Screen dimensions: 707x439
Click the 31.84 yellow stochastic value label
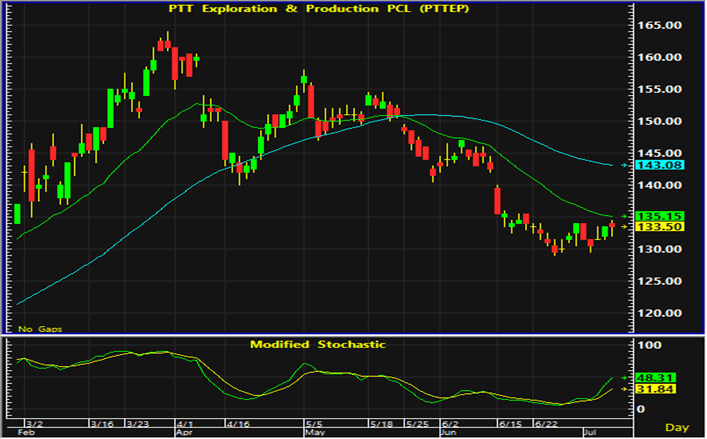[655, 389]
